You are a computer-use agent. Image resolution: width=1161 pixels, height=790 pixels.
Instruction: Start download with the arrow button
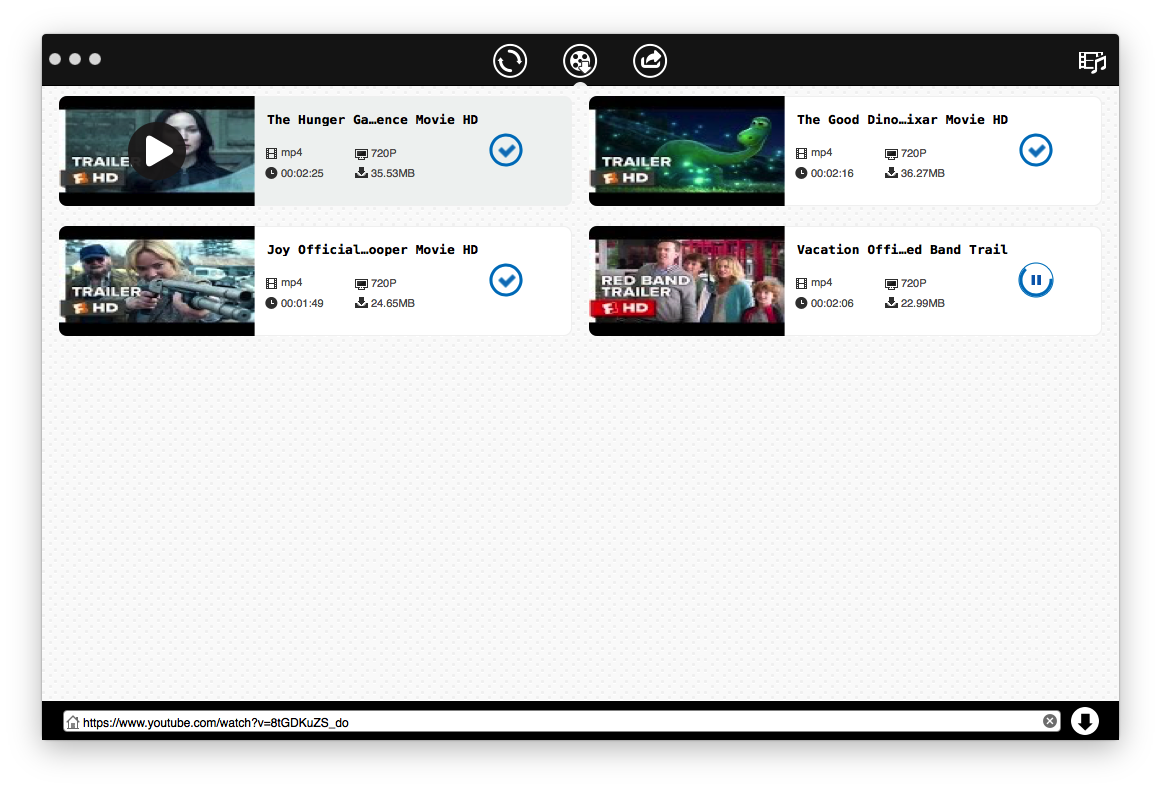[1085, 721]
